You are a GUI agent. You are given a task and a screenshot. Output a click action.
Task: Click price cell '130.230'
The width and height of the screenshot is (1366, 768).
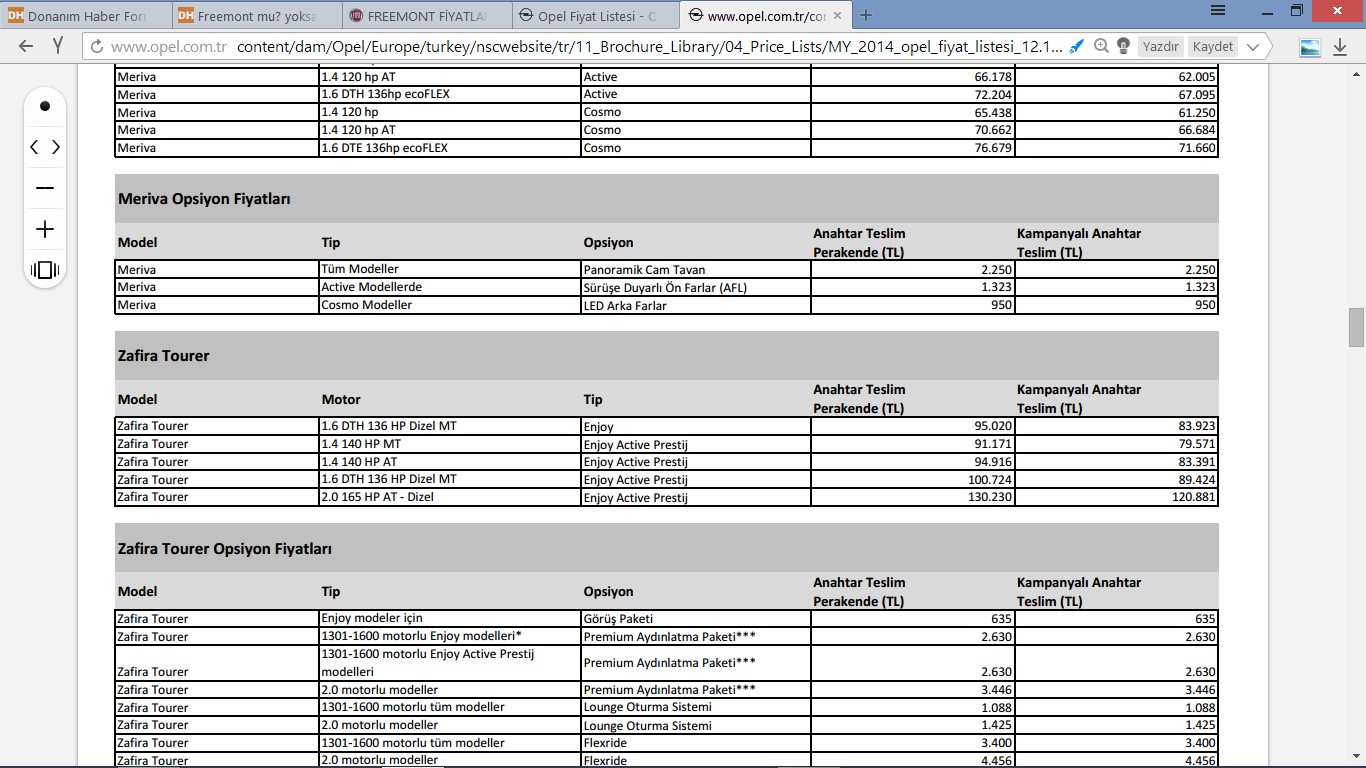click(912, 497)
